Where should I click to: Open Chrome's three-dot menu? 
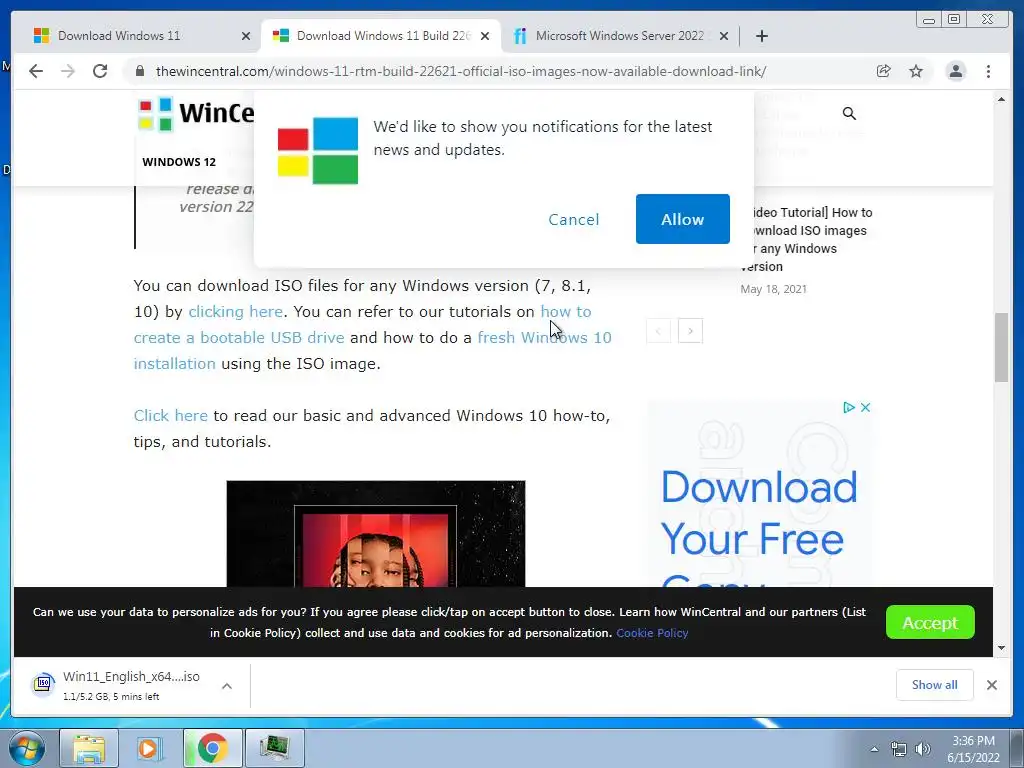988,71
